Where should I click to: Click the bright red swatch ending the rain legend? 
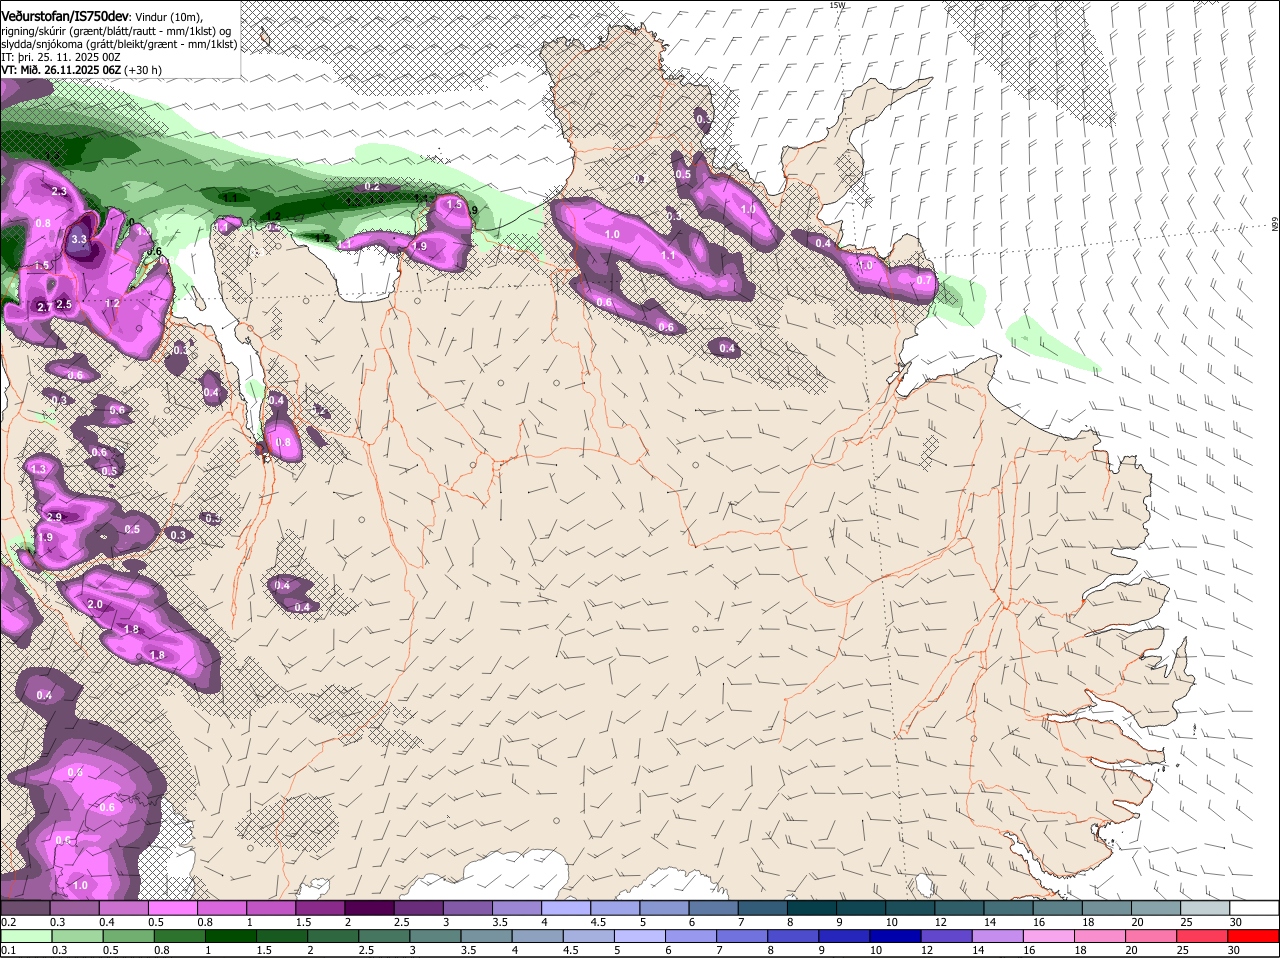point(1255,938)
